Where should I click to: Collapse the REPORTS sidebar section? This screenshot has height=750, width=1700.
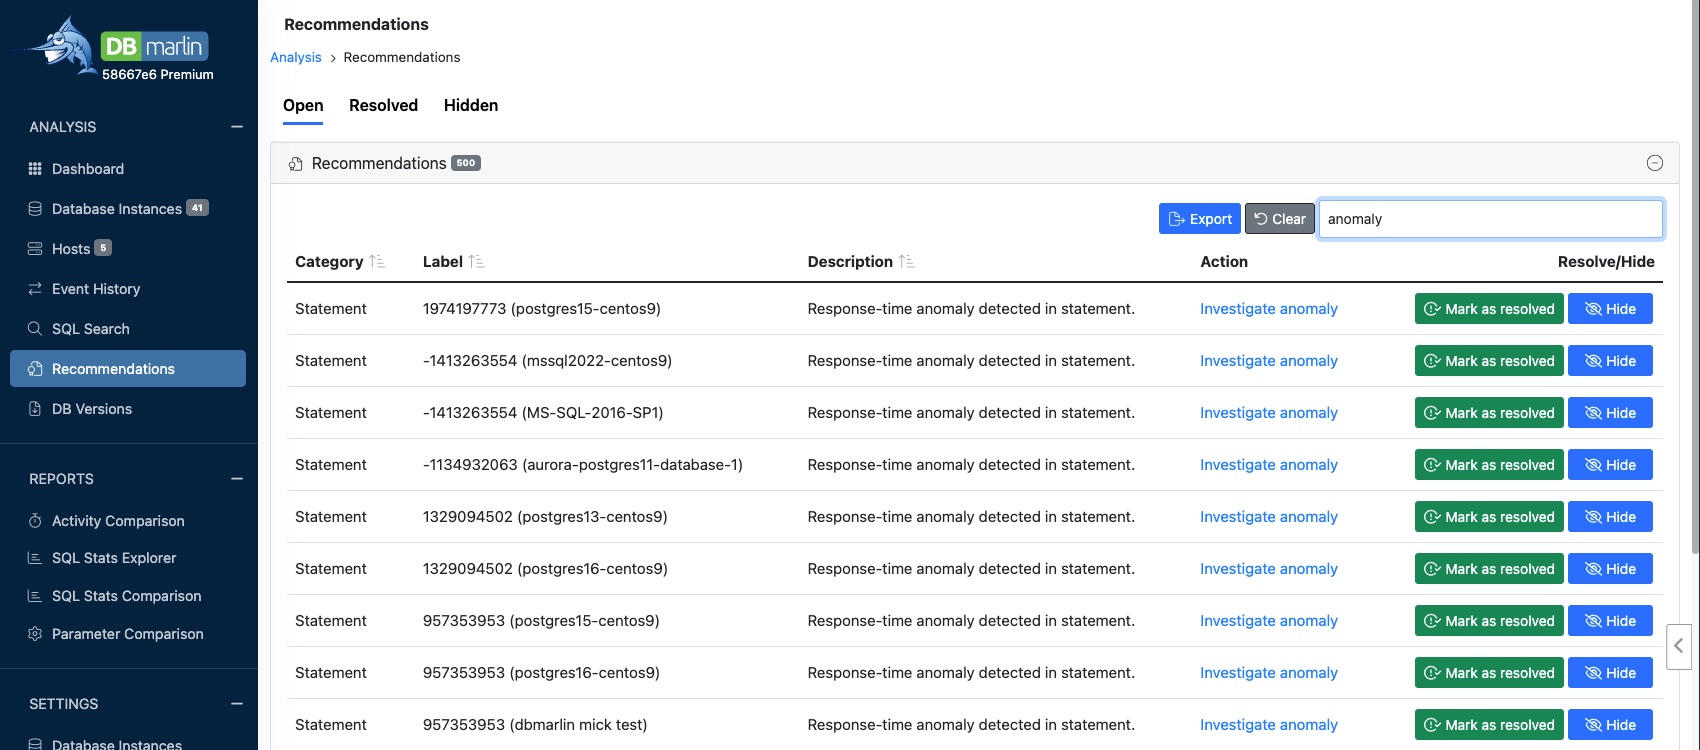[237, 479]
